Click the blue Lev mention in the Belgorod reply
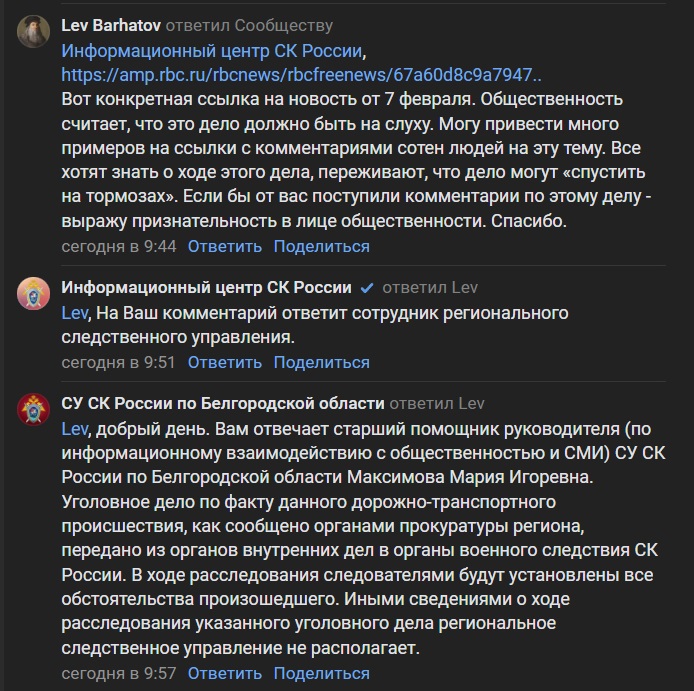 [x=74, y=429]
